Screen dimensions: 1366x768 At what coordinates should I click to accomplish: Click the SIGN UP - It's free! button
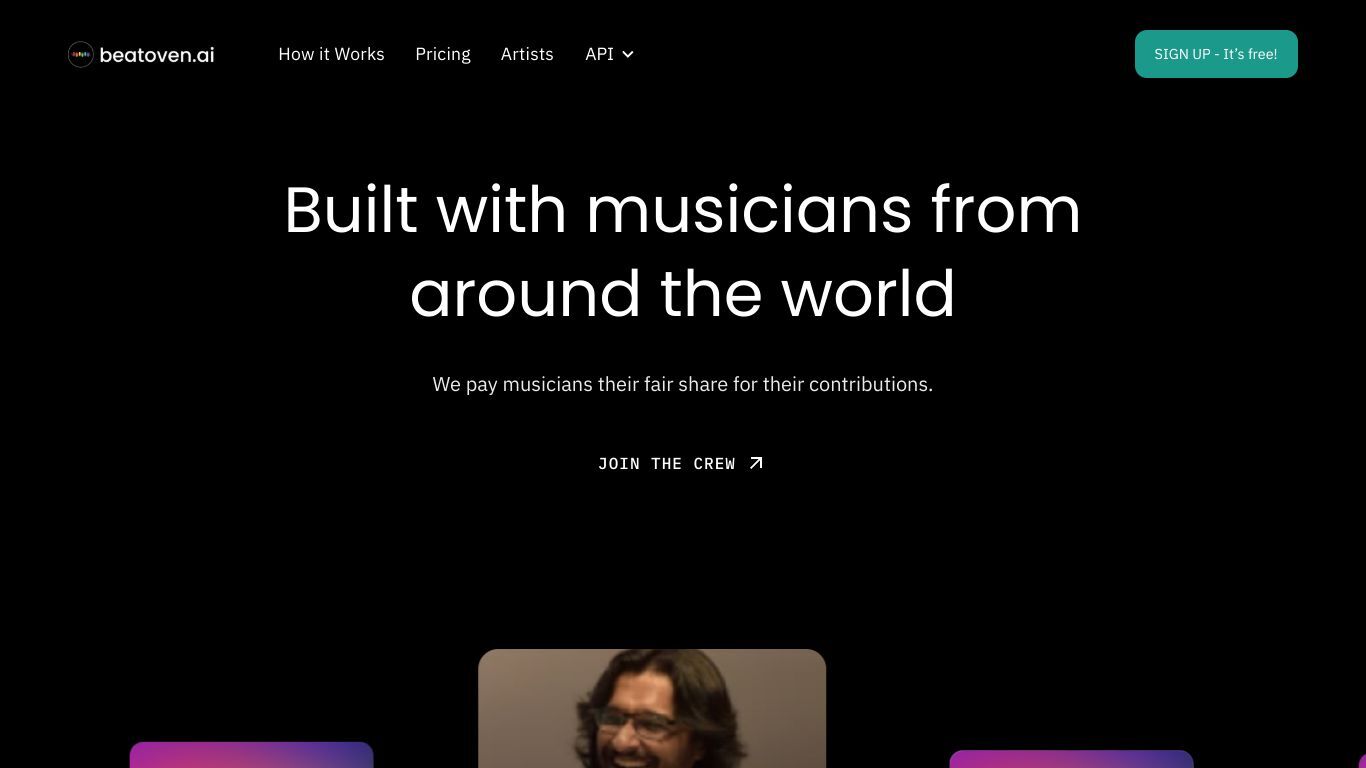(x=1216, y=54)
